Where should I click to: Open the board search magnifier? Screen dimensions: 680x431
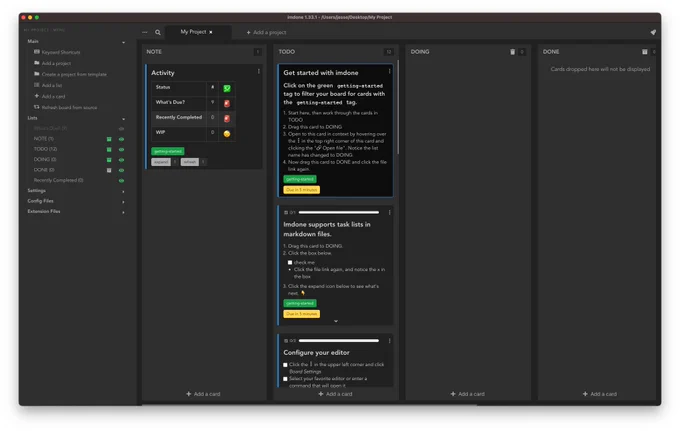pos(158,33)
